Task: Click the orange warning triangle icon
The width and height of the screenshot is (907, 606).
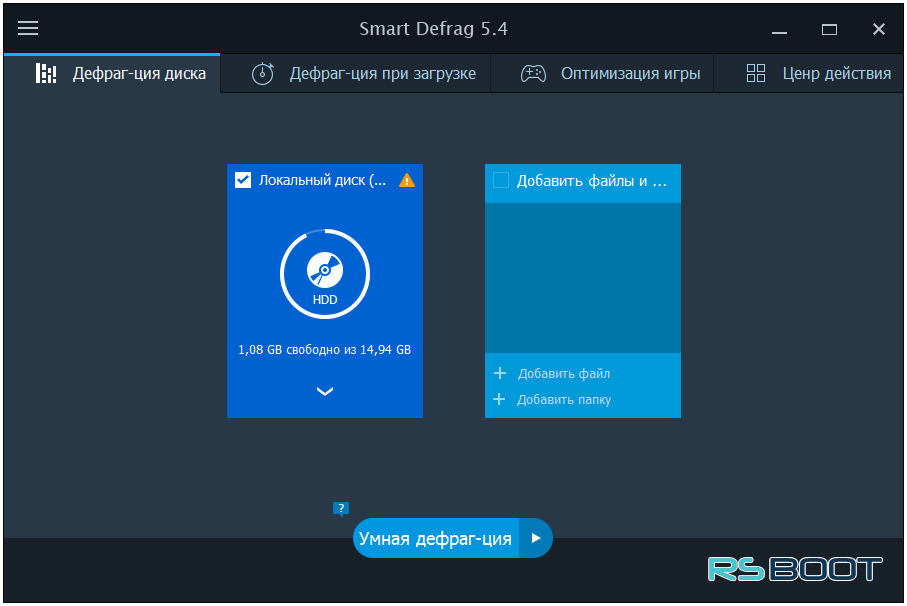Action: [x=406, y=181]
